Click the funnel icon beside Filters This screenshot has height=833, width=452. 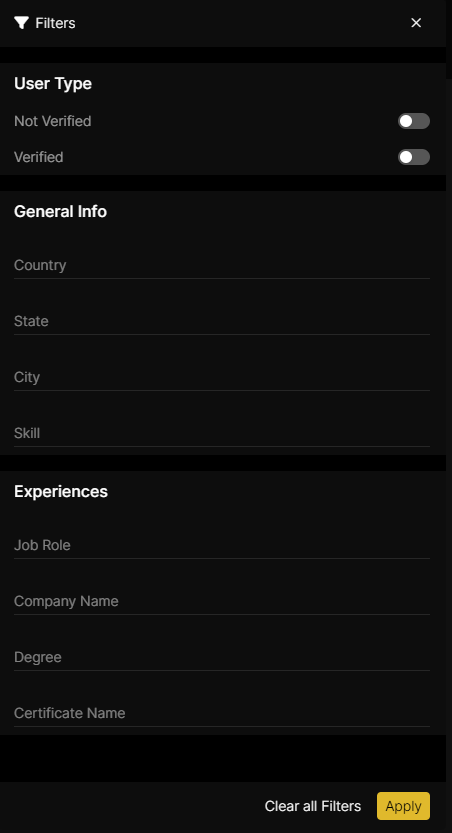21,23
